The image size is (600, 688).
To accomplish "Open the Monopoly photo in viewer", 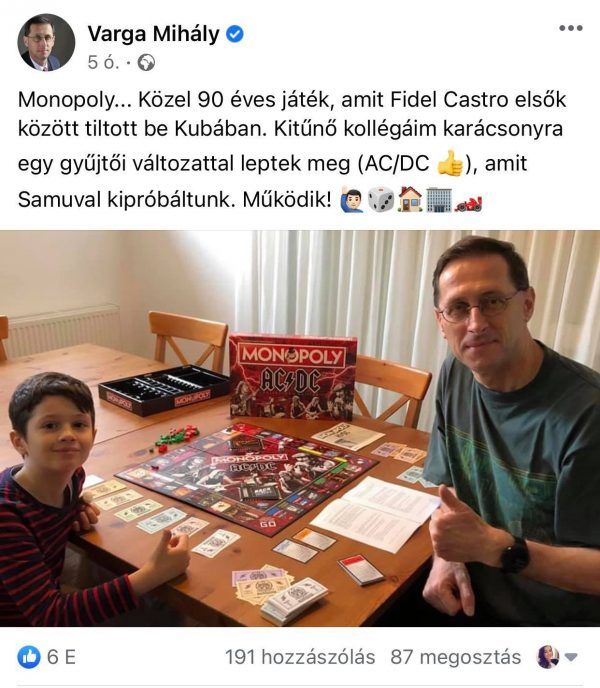I will pyautogui.click(x=300, y=428).
